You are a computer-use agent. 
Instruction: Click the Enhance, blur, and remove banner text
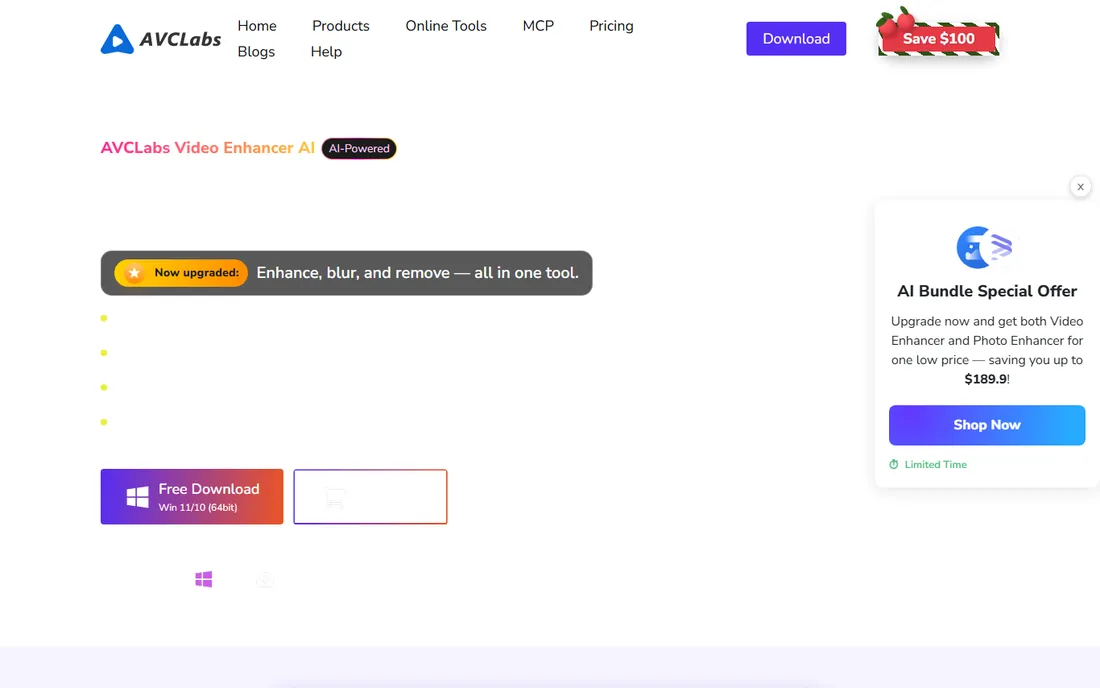coord(417,273)
